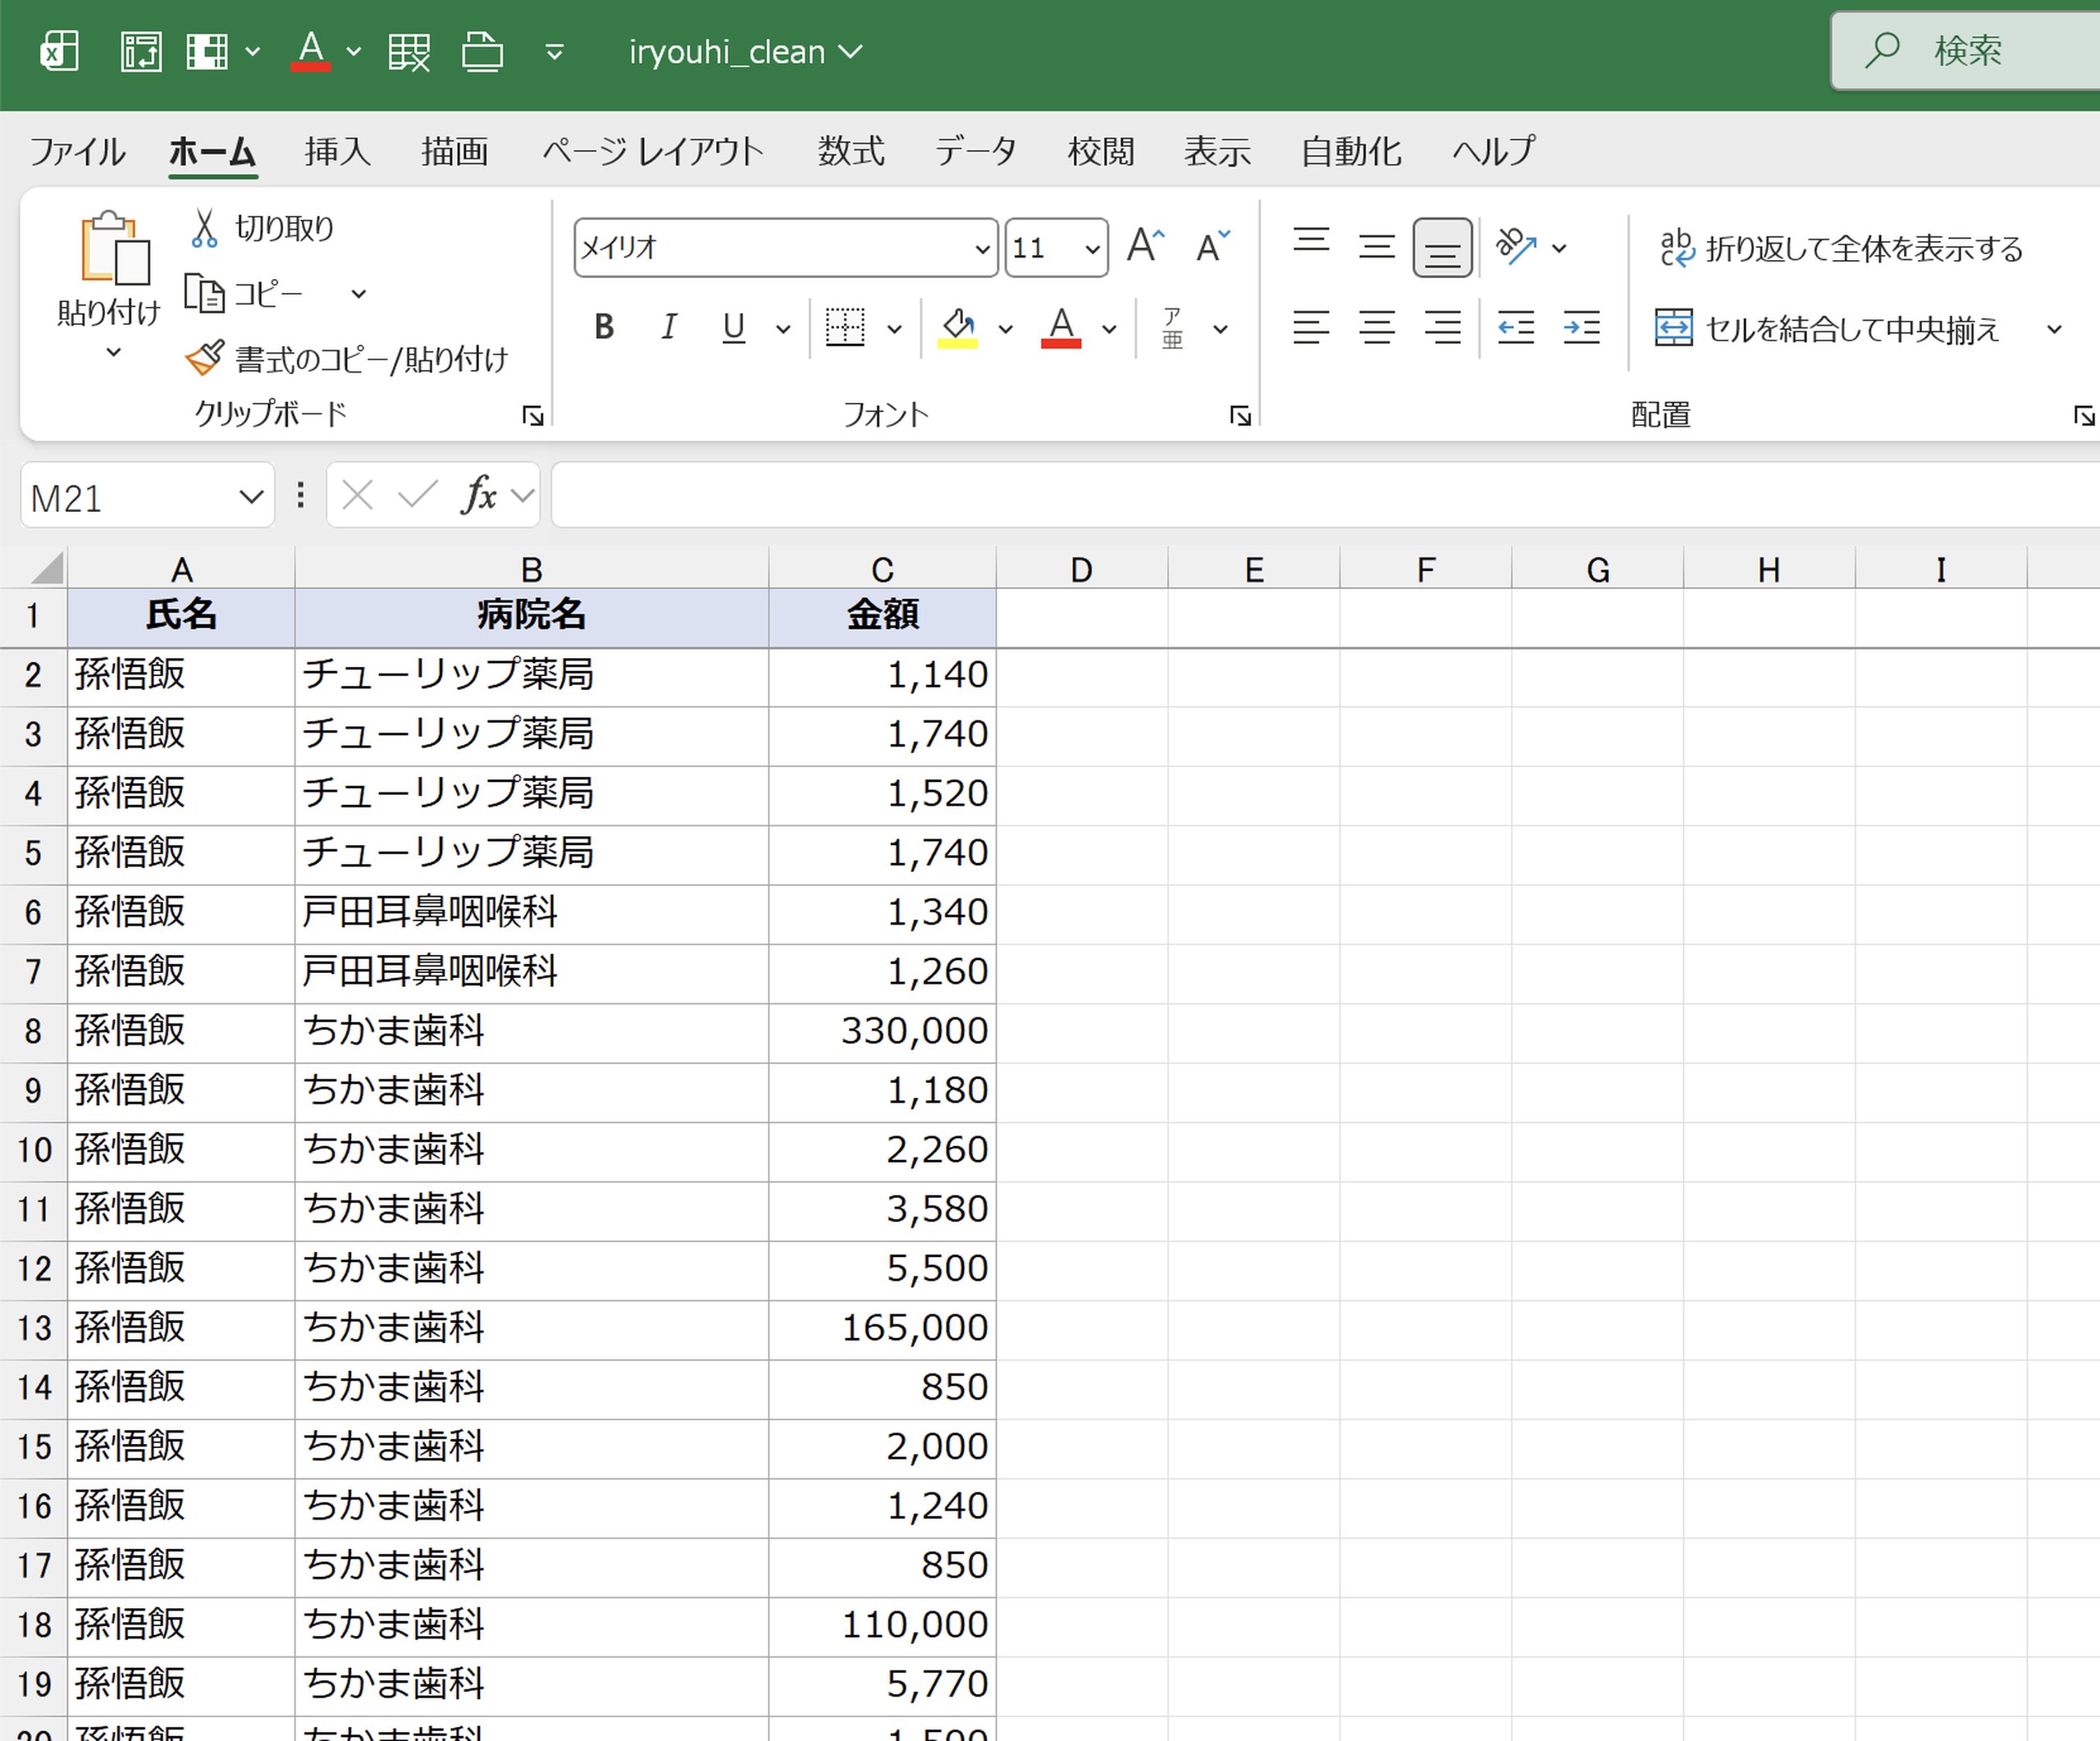Click the merge and center cells icon
The width and height of the screenshot is (2100, 1741).
tap(1673, 328)
